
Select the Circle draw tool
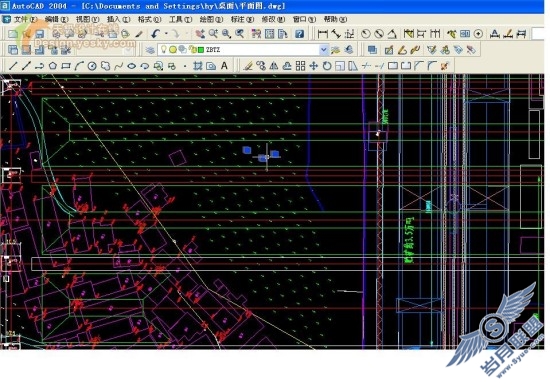(x=92, y=66)
